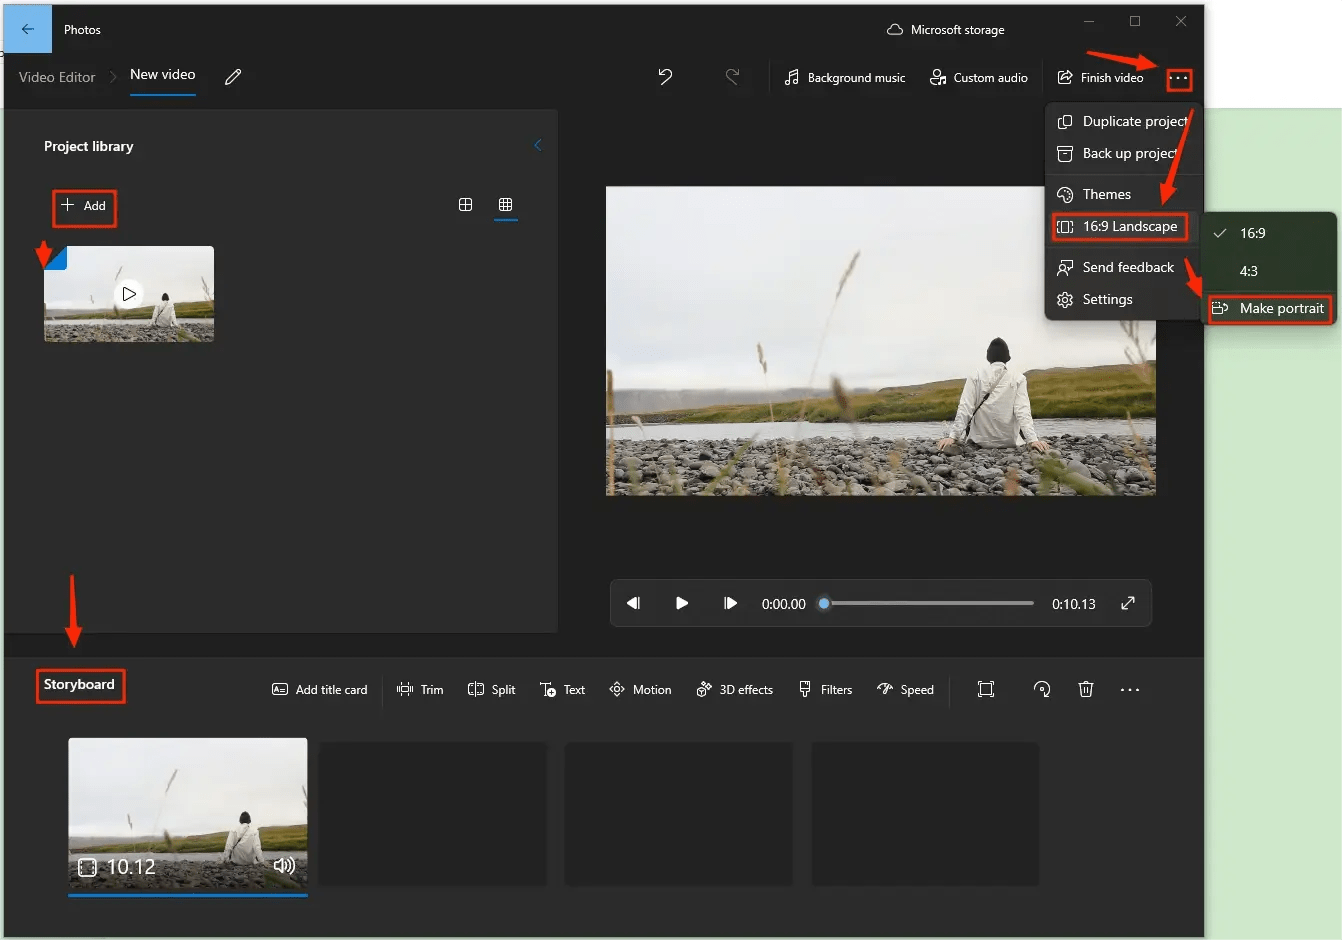Collapse the Project library panel

[x=538, y=145]
